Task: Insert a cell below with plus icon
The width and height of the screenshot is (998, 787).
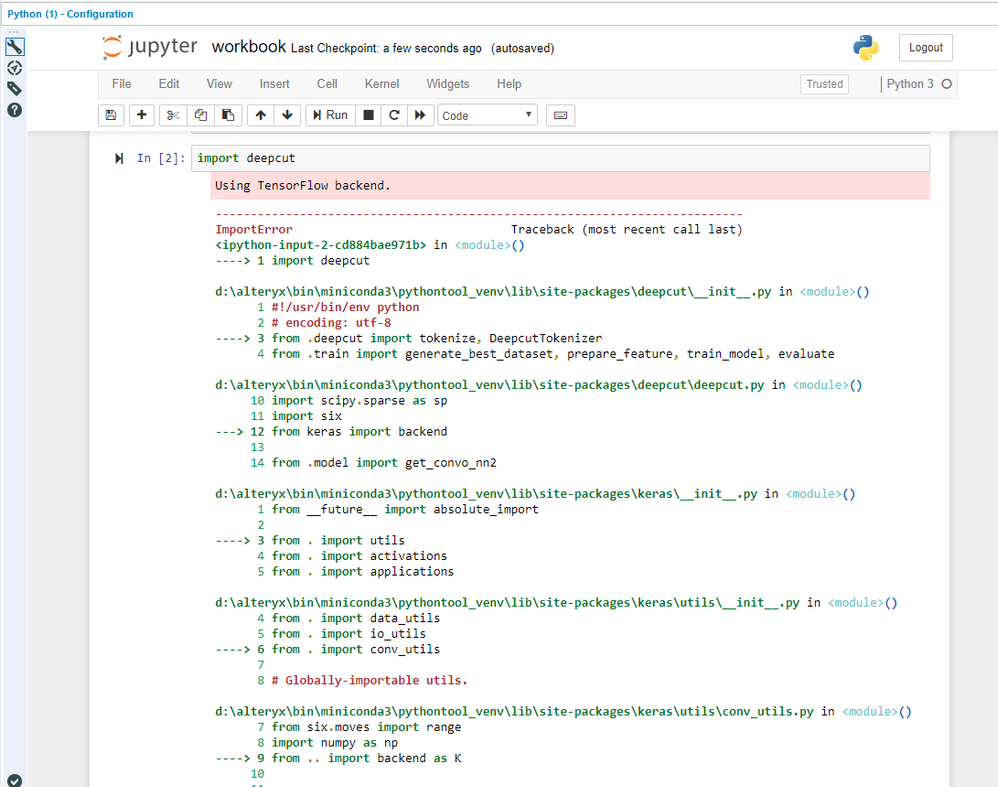Action: (141, 115)
